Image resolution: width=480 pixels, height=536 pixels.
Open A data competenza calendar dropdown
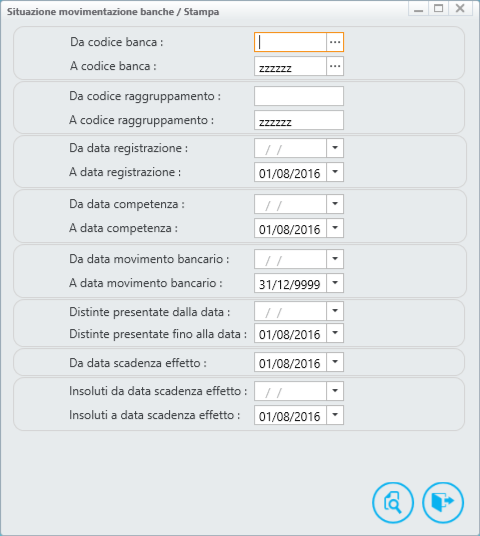coord(335,228)
